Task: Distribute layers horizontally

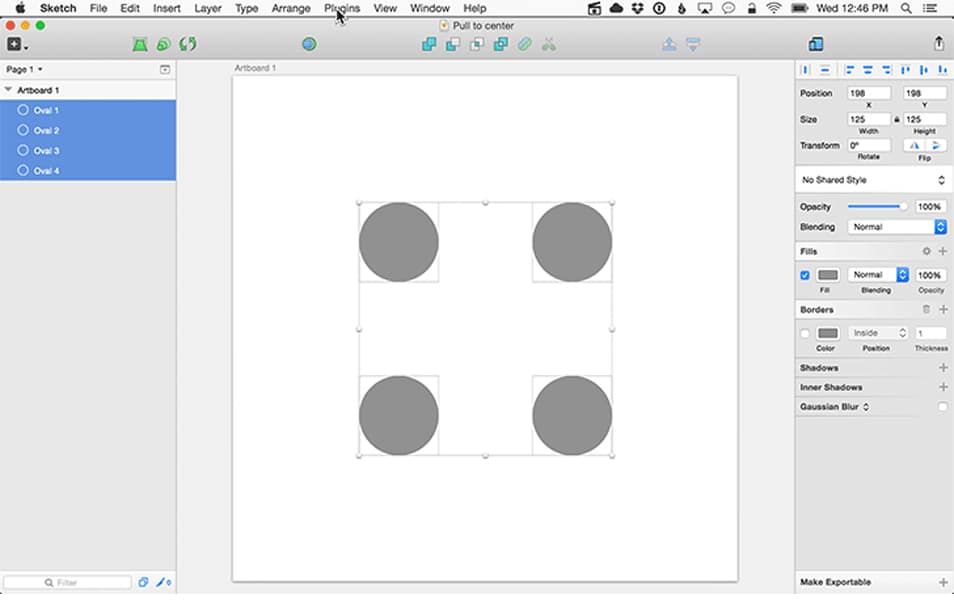Action: [806, 70]
